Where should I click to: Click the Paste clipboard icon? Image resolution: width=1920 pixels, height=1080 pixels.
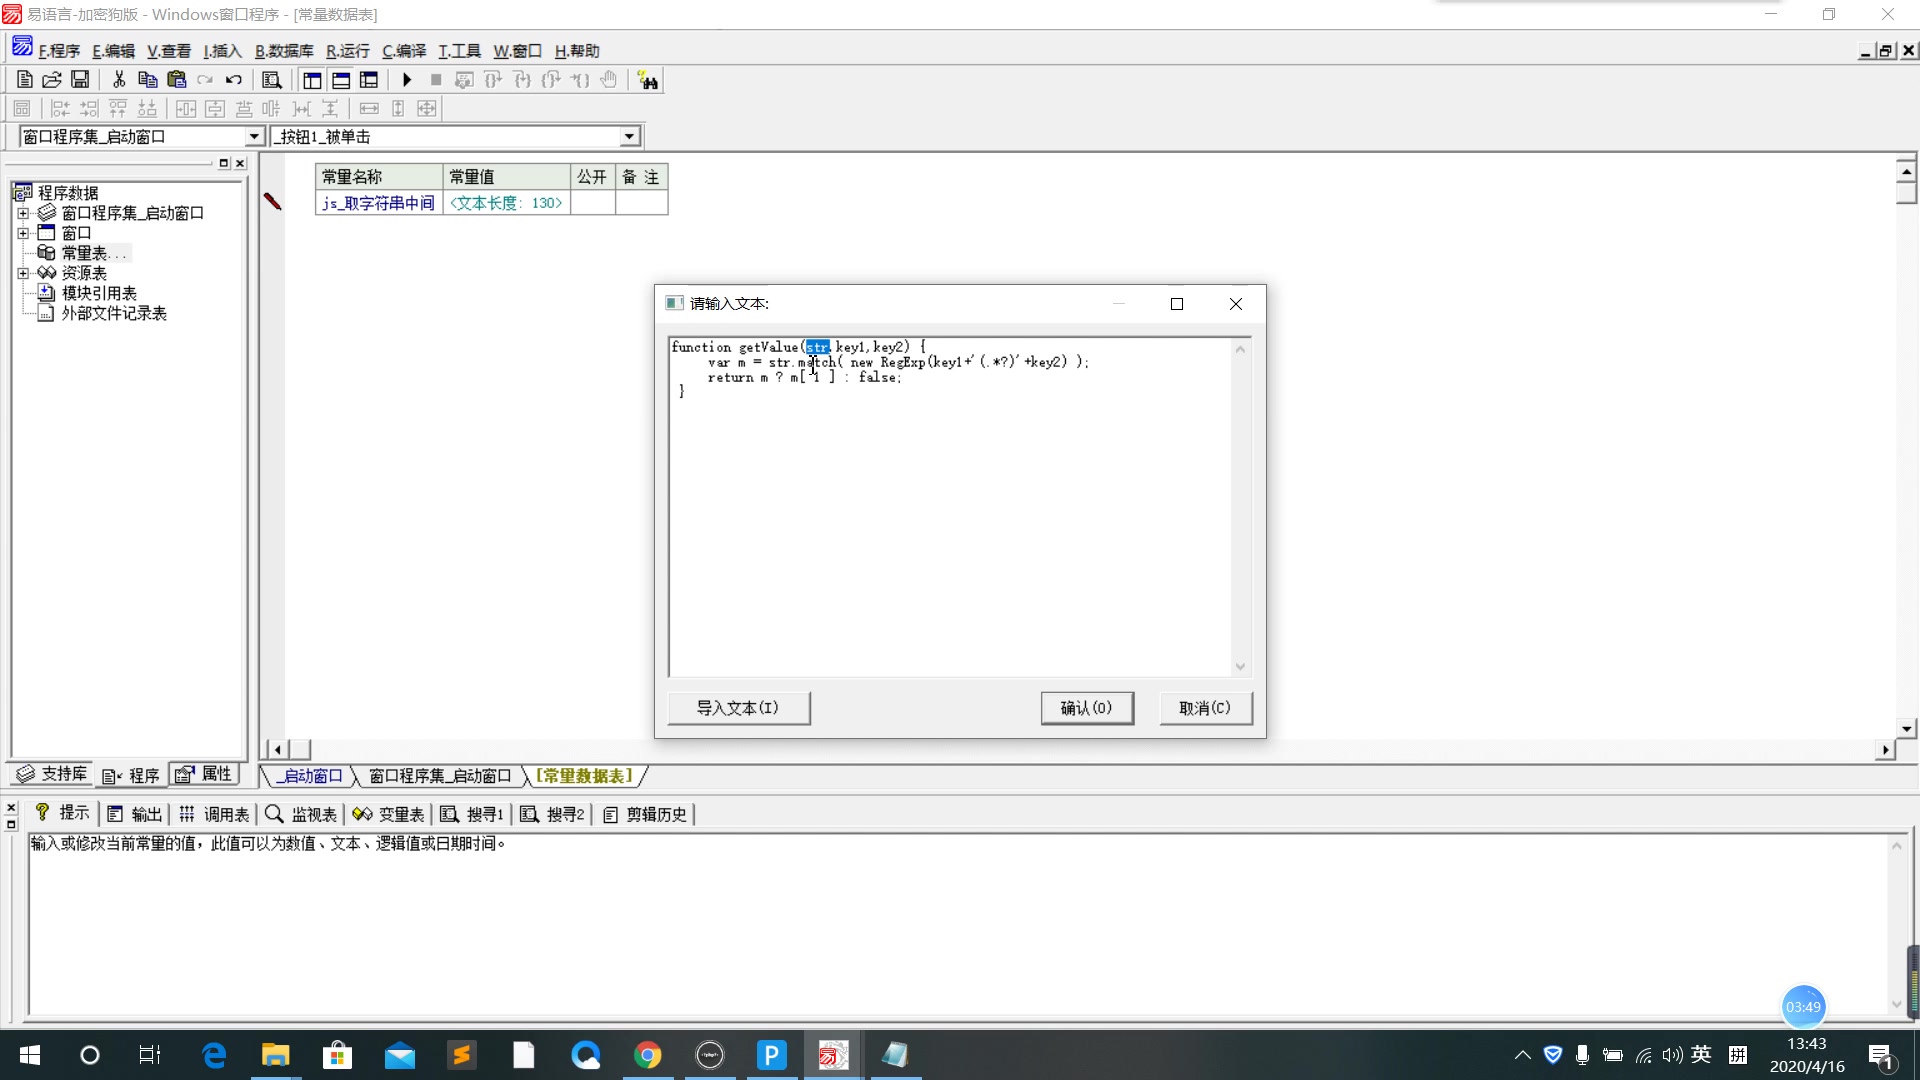click(177, 80)
